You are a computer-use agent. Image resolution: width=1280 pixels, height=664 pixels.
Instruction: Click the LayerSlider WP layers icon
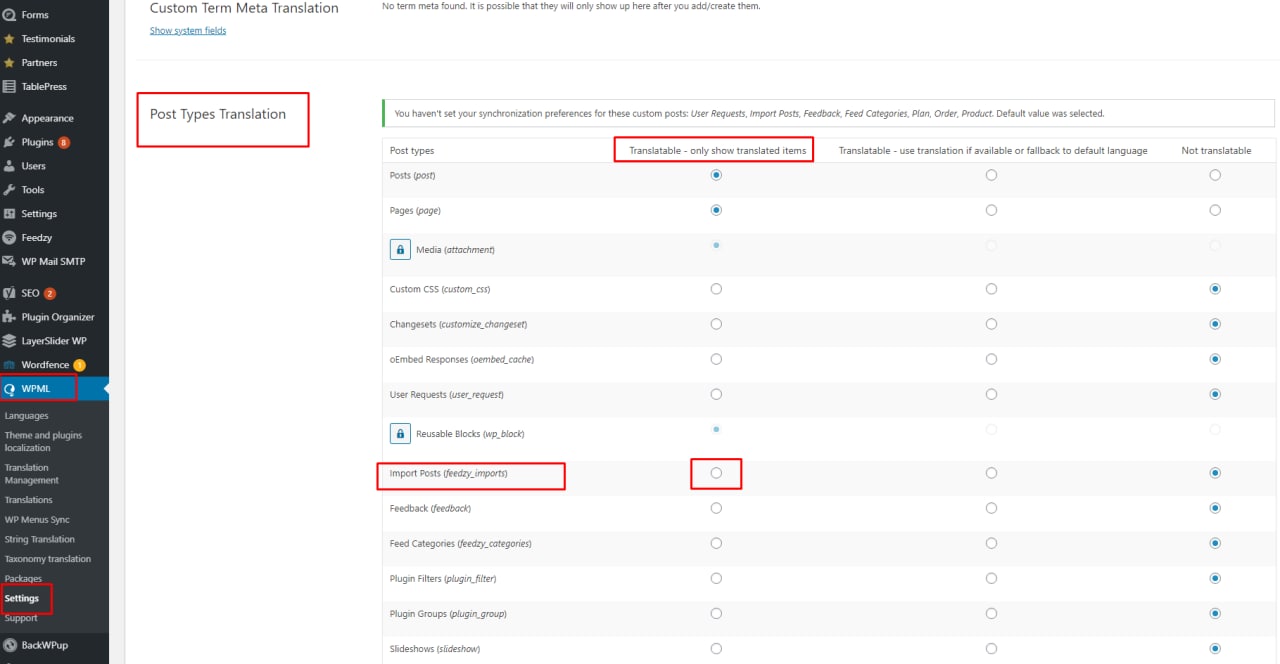click(x=9, y=341)
